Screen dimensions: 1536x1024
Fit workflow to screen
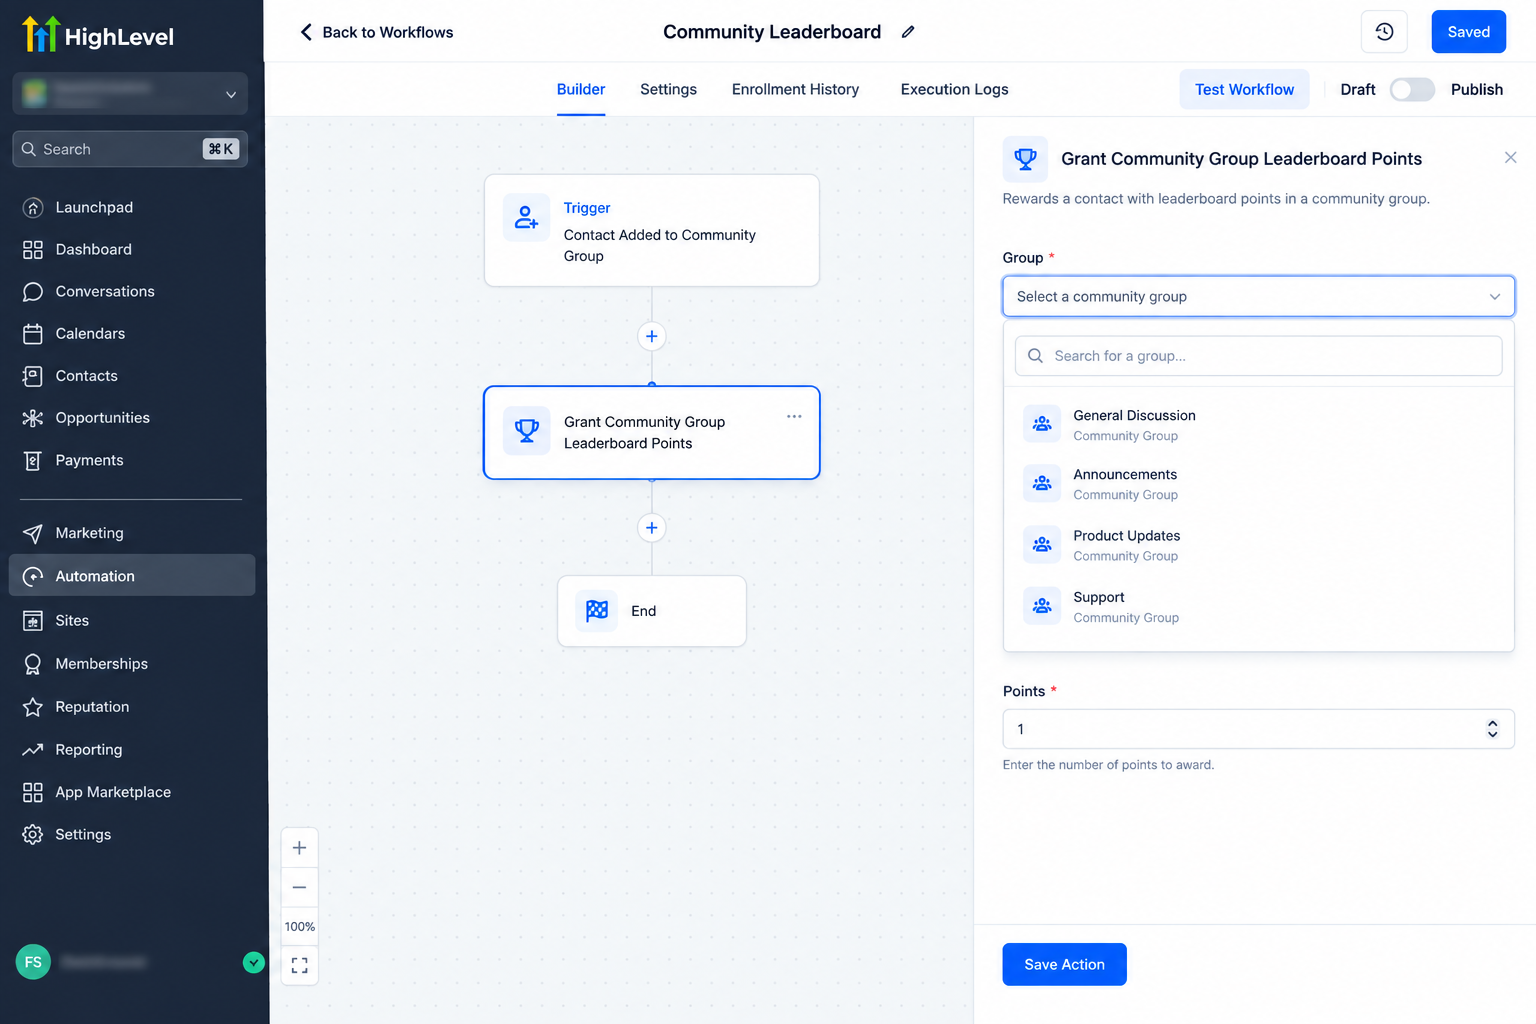click(x=299, y=965)
